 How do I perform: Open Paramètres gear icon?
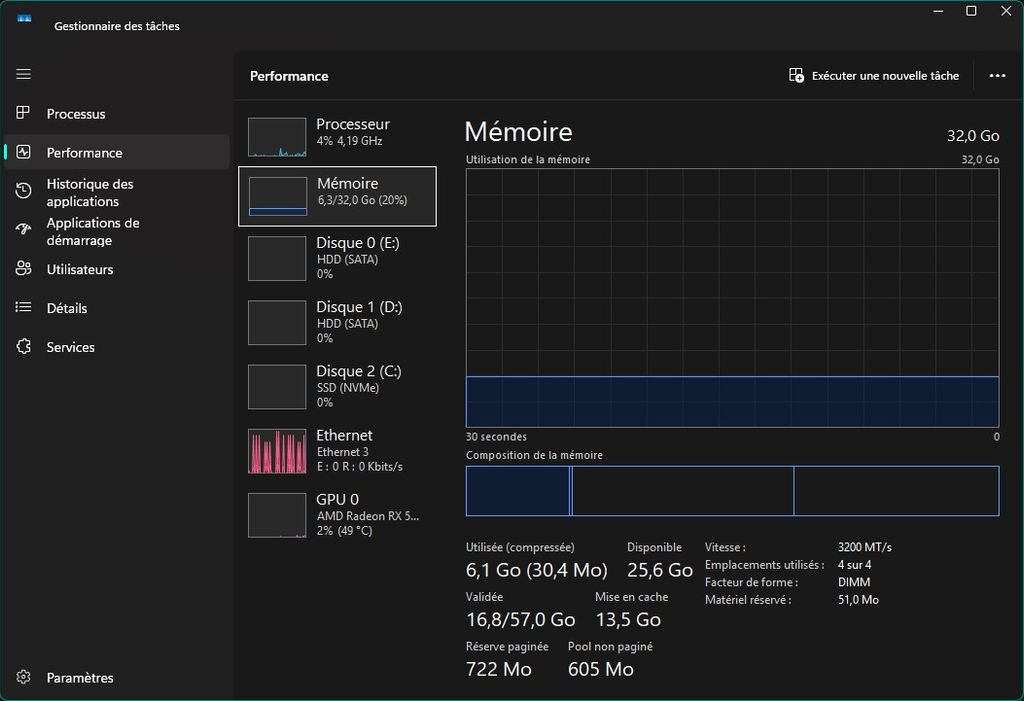click(24, 677)
